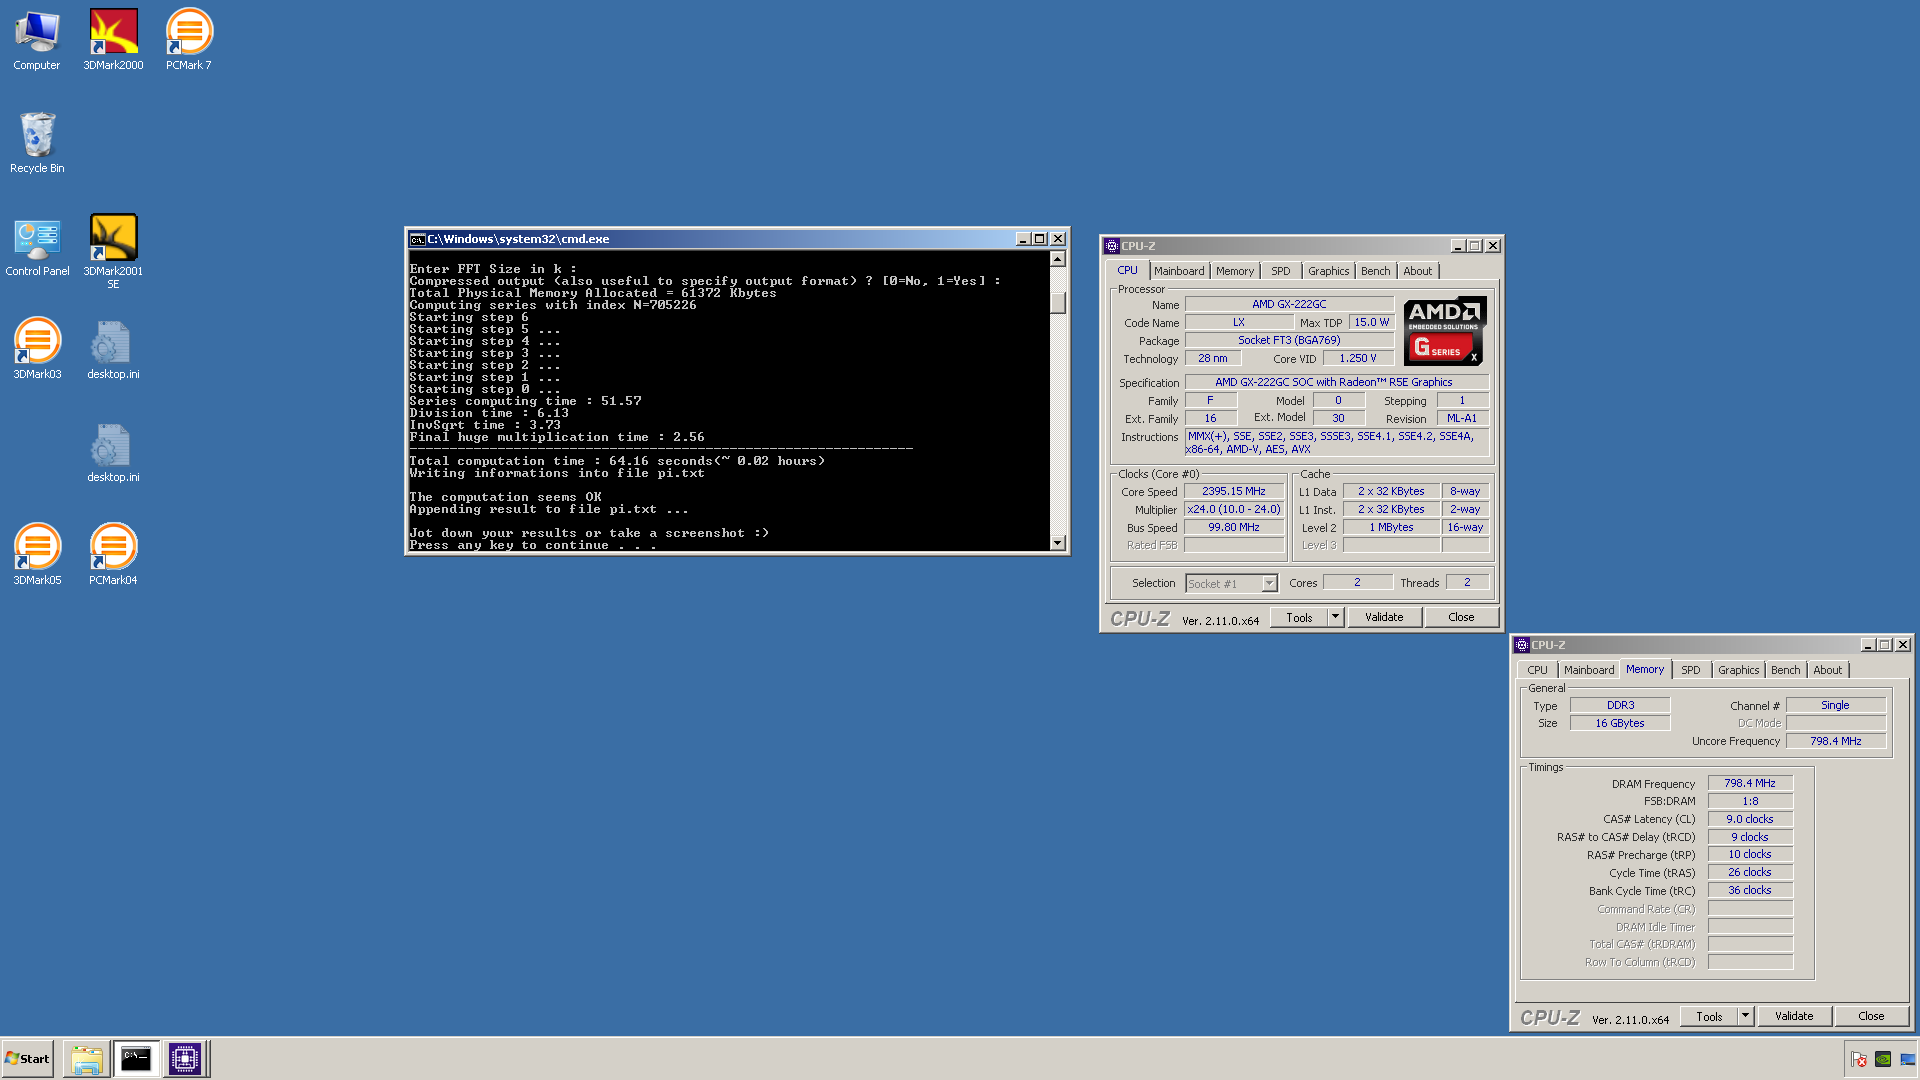The height and width of the screenshot is (1080, 1920).
Task: Select the 3DMark2001 SE desktop shortcut
Action: click(113, 251)
